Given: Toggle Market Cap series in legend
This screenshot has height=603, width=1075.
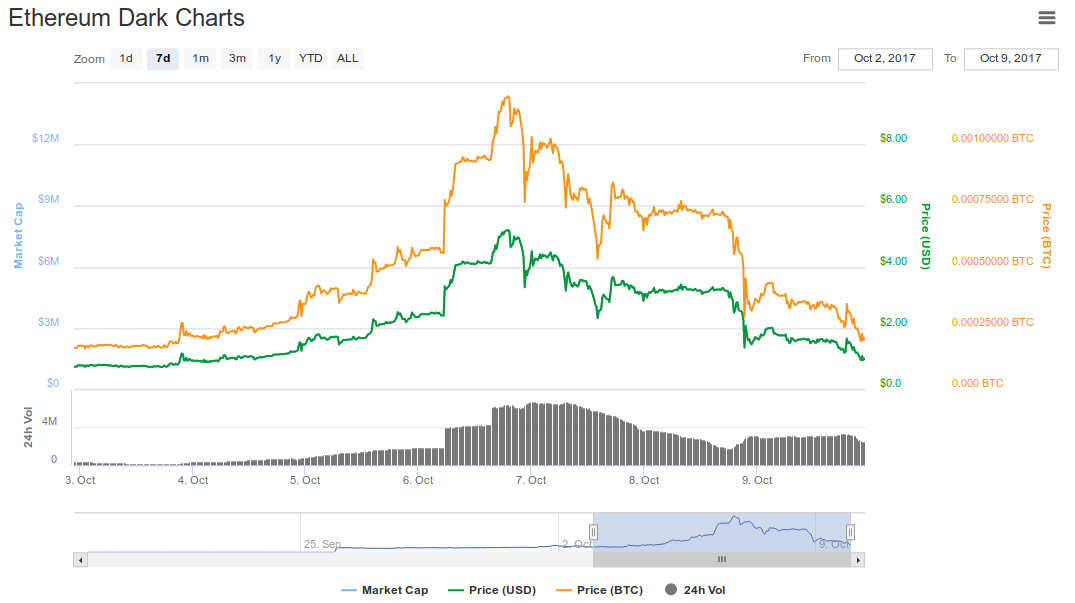Looking at the screenshot, I should click(x=385, y=590).
